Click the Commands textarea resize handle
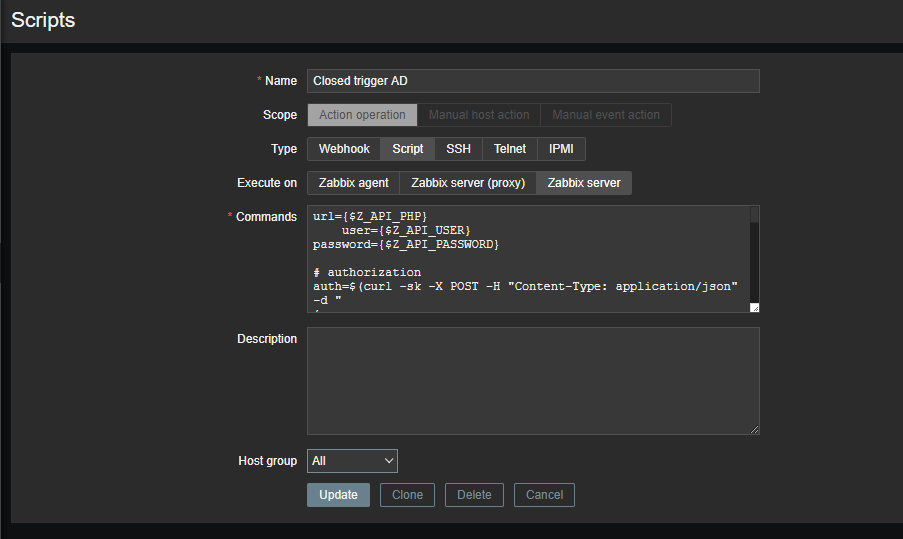 coord(754,308)
